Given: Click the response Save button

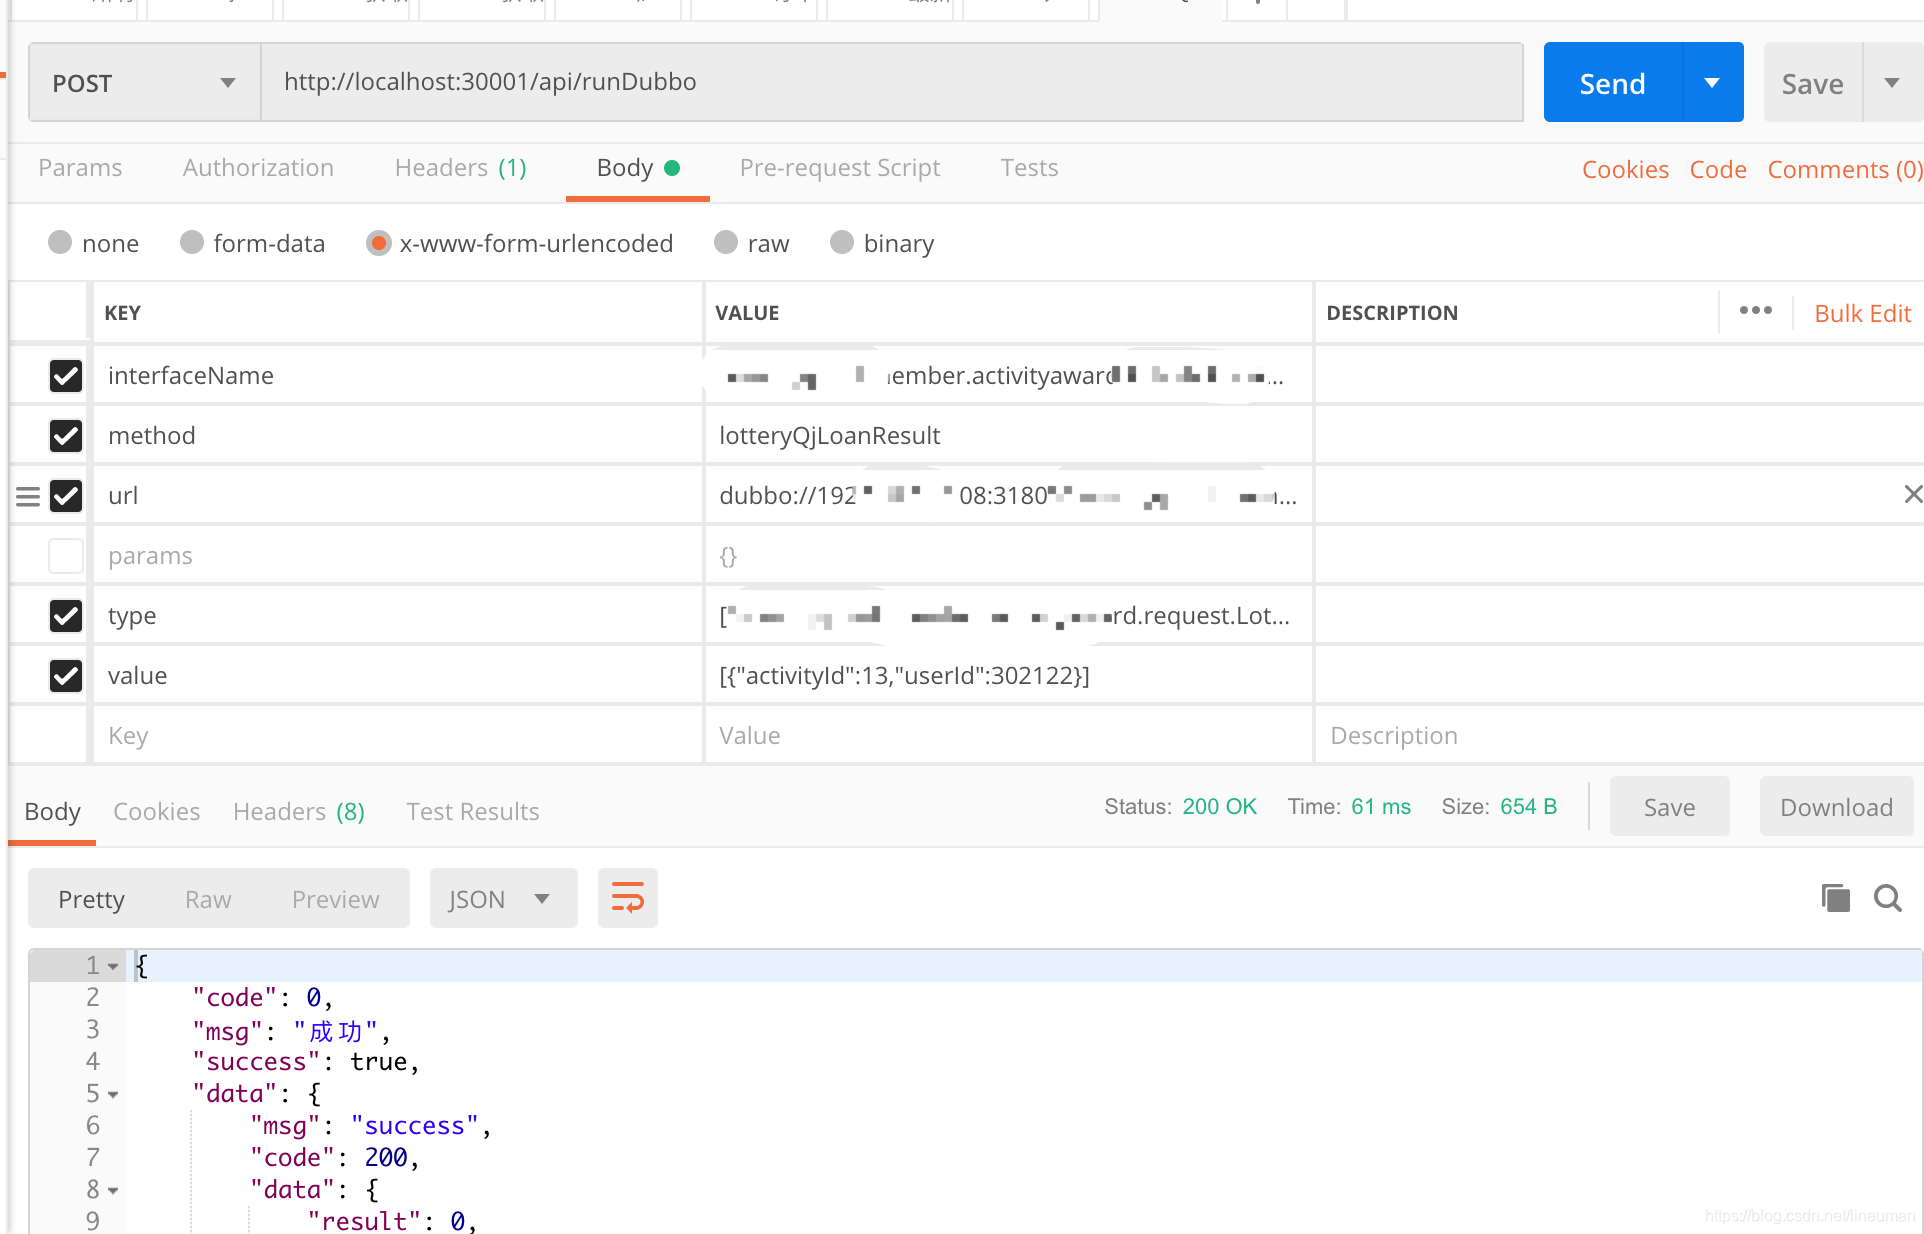Looking at the screenshot, I should point(1669,806).
